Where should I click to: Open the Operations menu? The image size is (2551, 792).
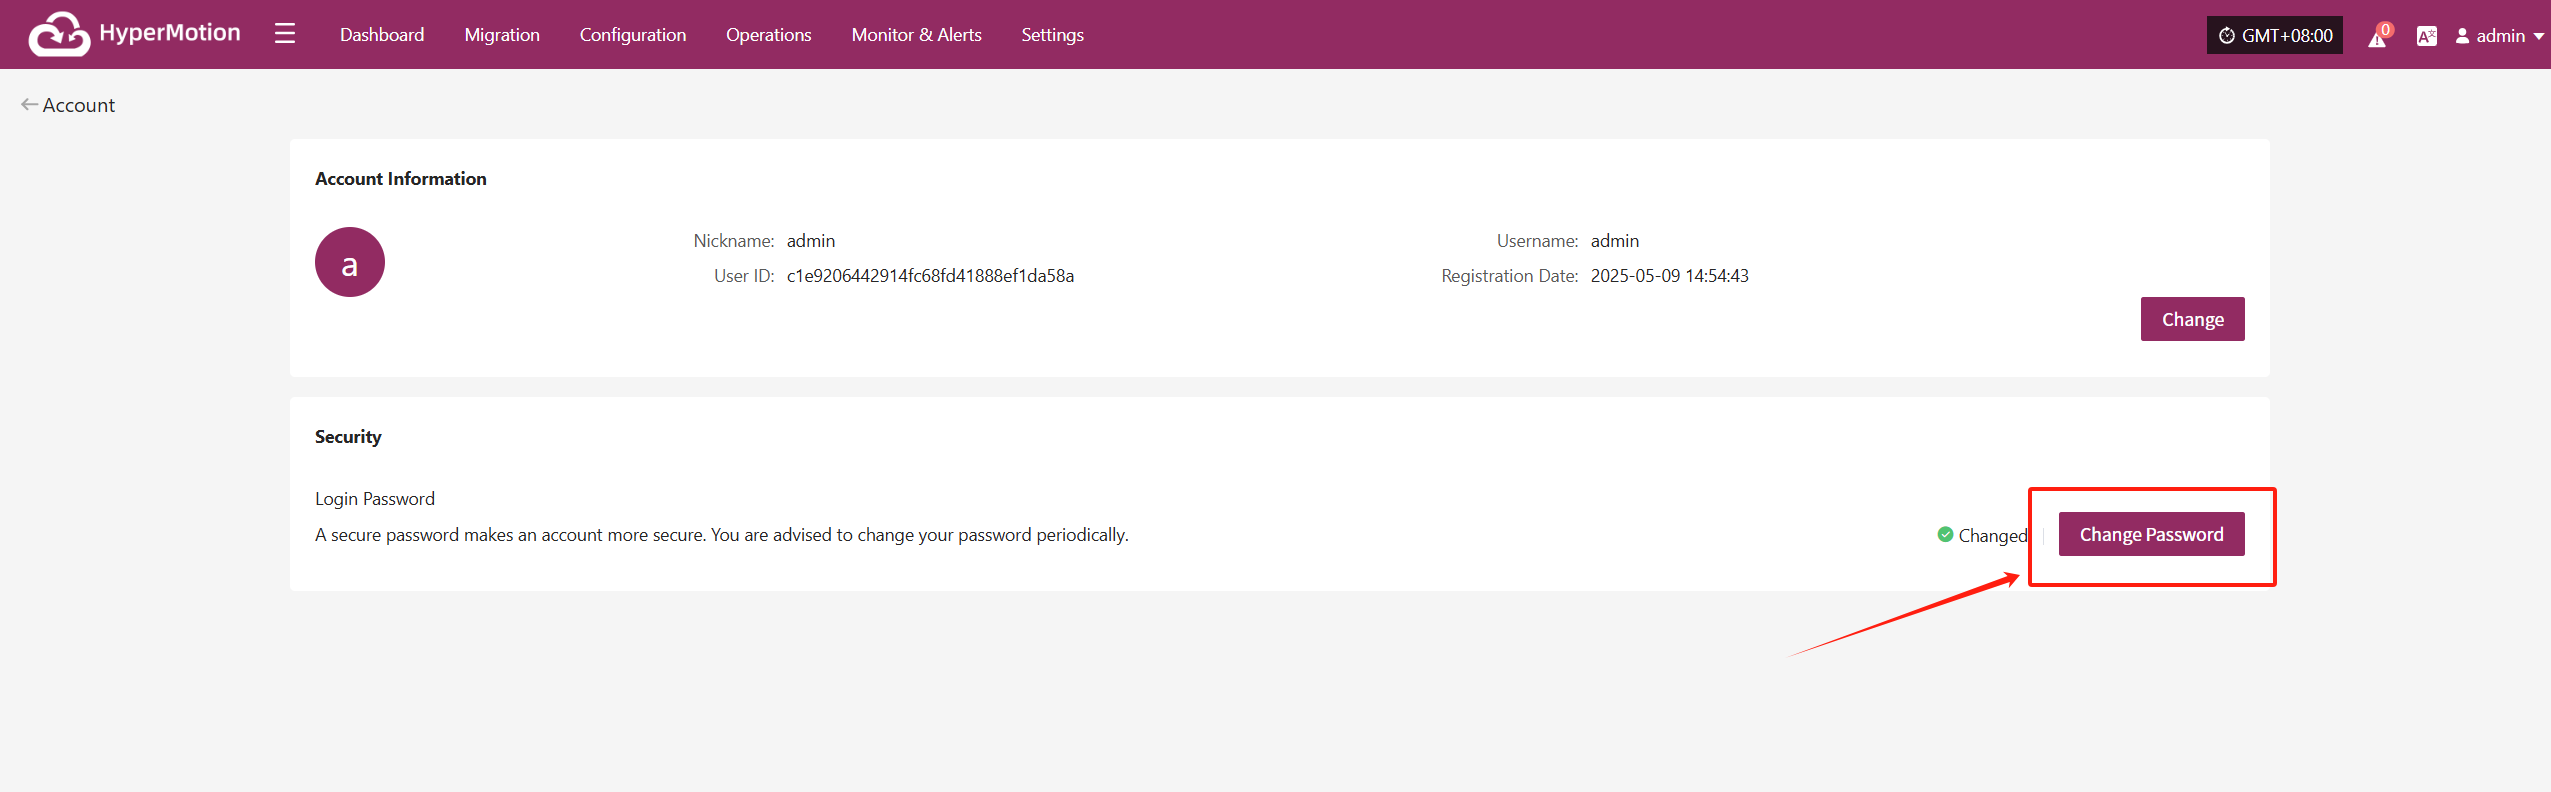click(x=769, y=35)
